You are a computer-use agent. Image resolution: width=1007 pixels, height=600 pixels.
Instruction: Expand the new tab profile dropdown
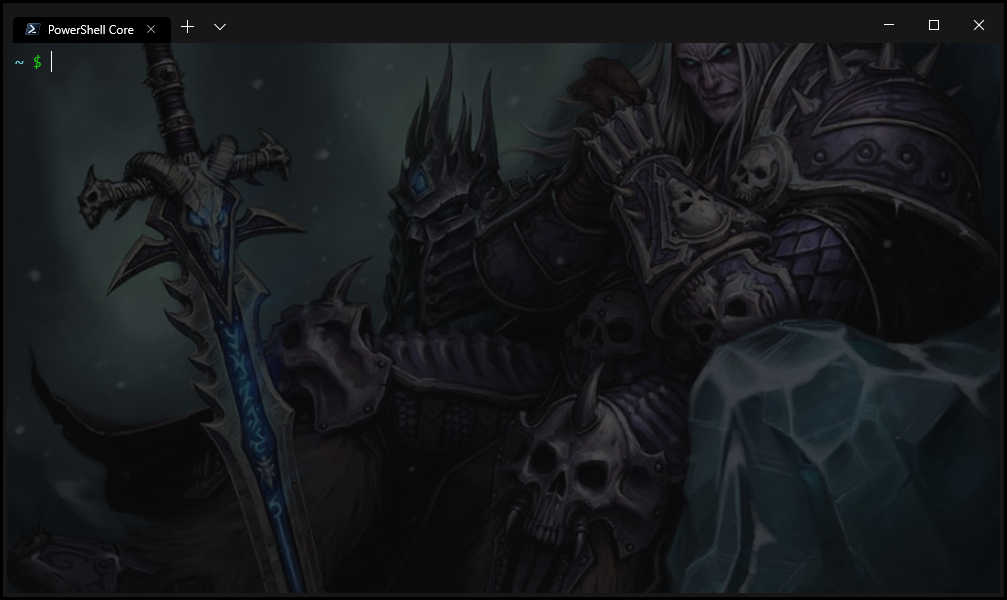220,27
